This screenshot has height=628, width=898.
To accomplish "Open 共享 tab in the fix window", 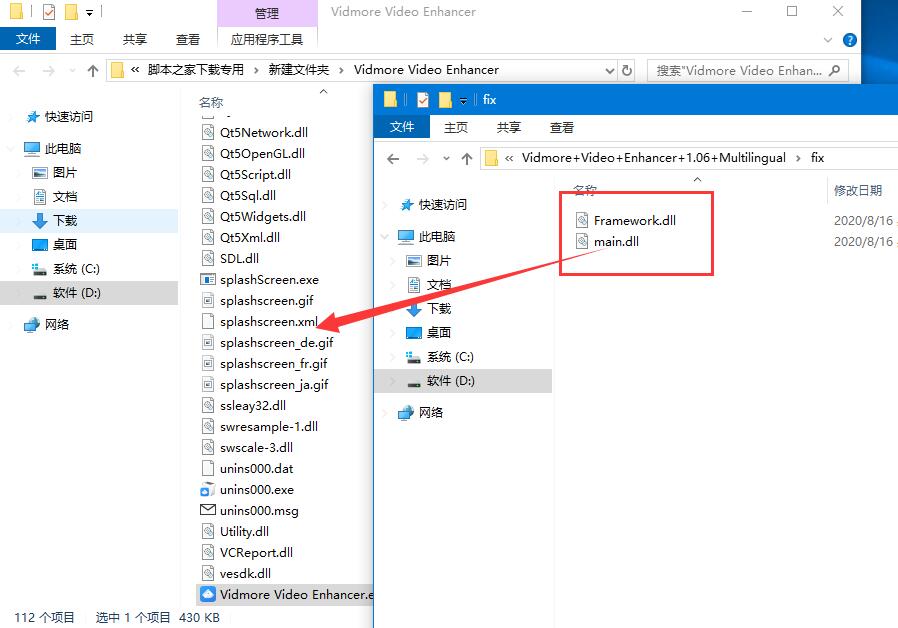I will [509, 127].
